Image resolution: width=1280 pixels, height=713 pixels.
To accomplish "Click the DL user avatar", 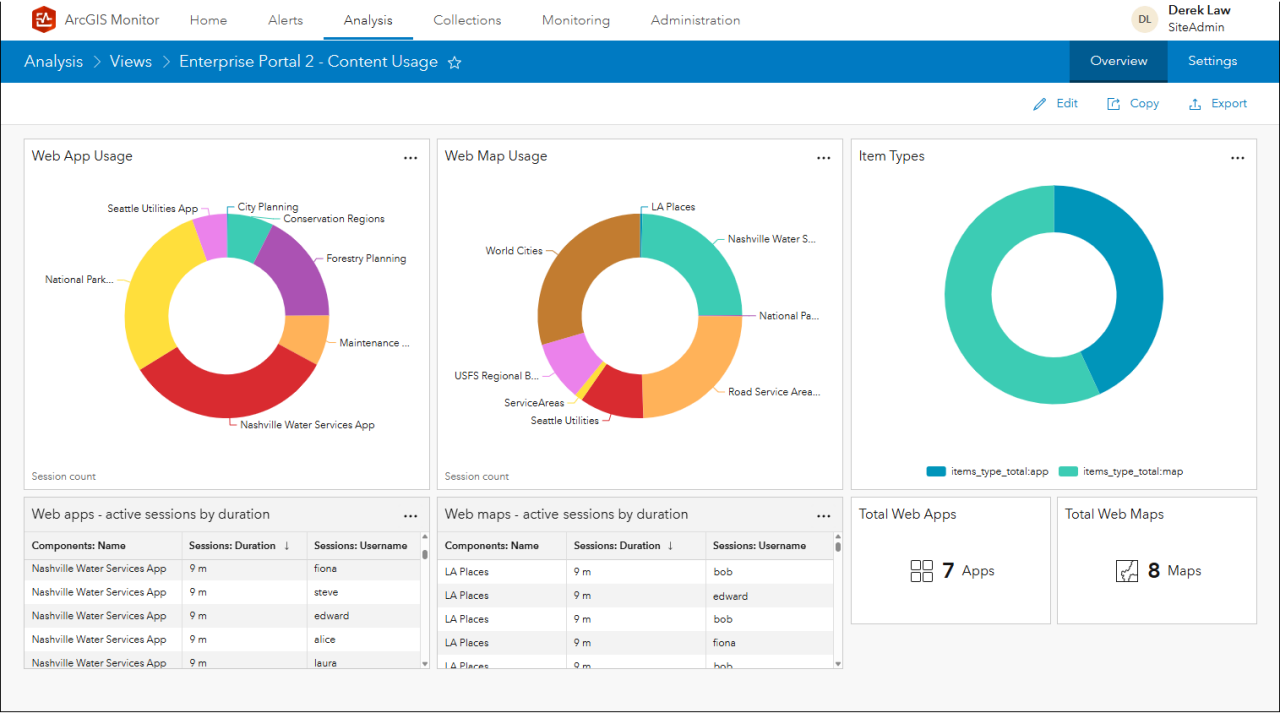I will 1145,19.
